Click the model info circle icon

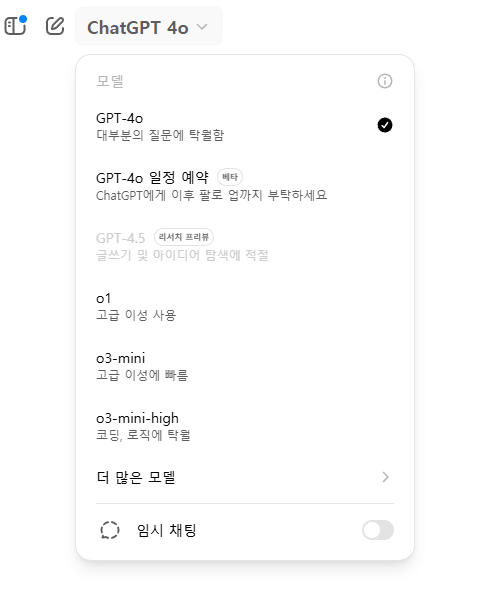click(385, 81)
